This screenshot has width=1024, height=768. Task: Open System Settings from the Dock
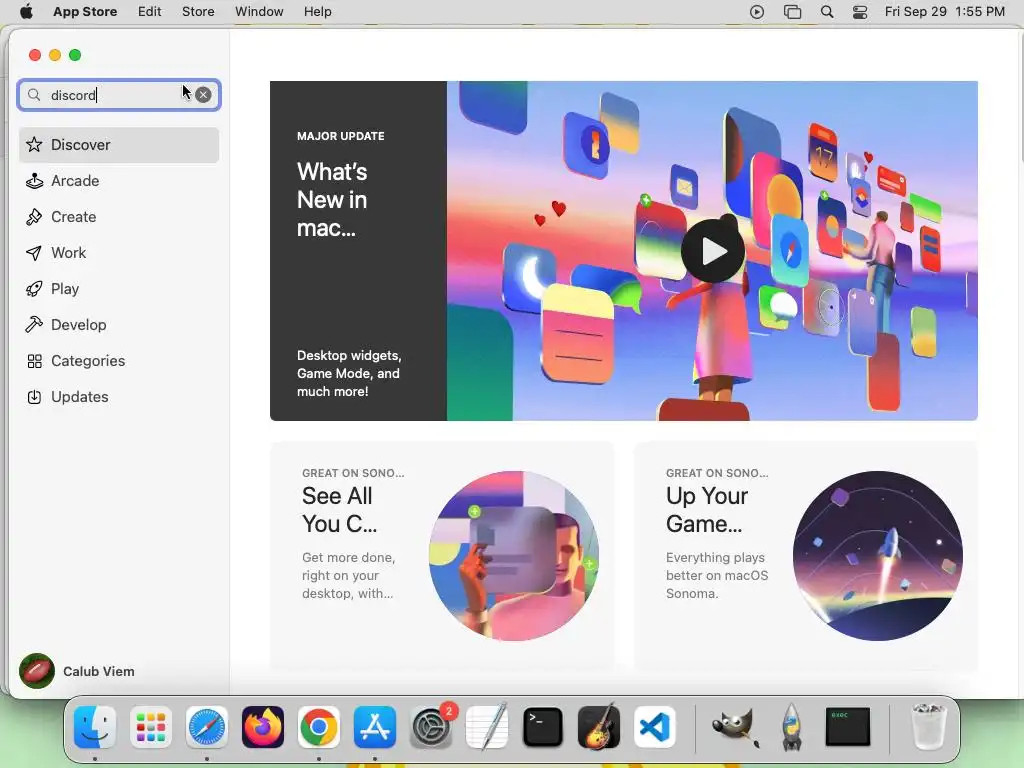click(x=431, y=727)
